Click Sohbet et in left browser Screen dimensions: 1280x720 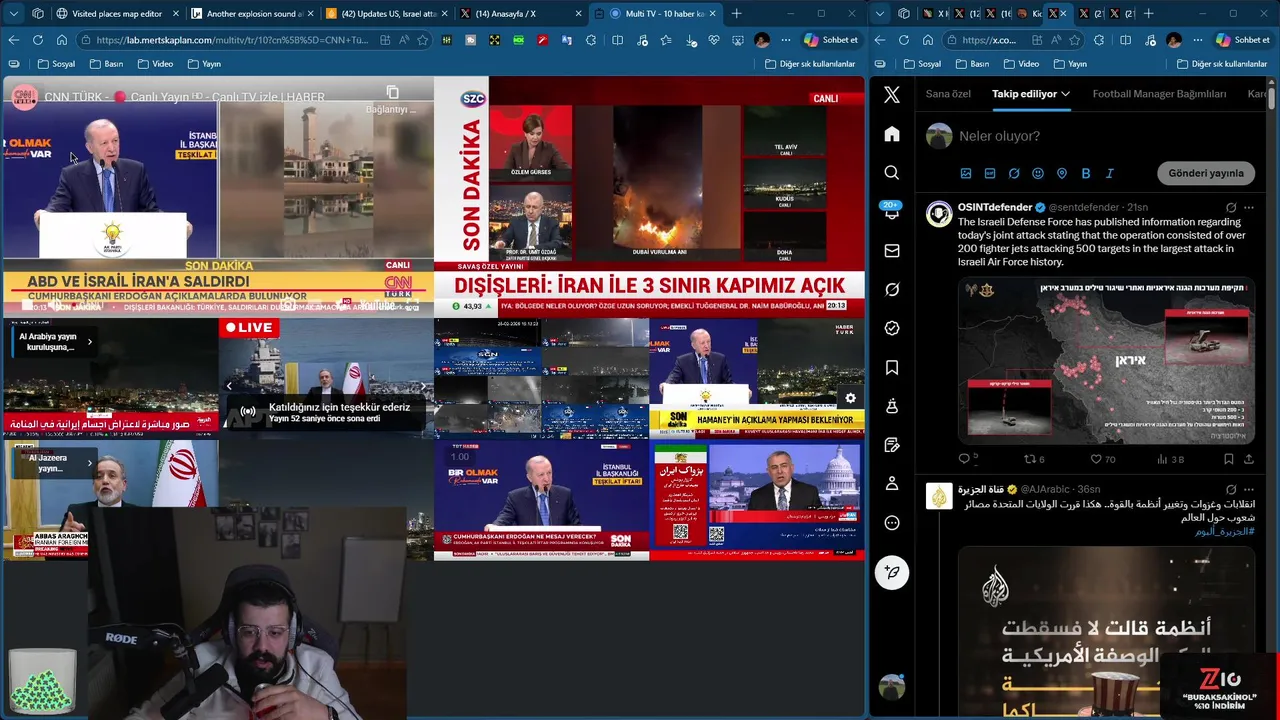(x=830, y=40)
